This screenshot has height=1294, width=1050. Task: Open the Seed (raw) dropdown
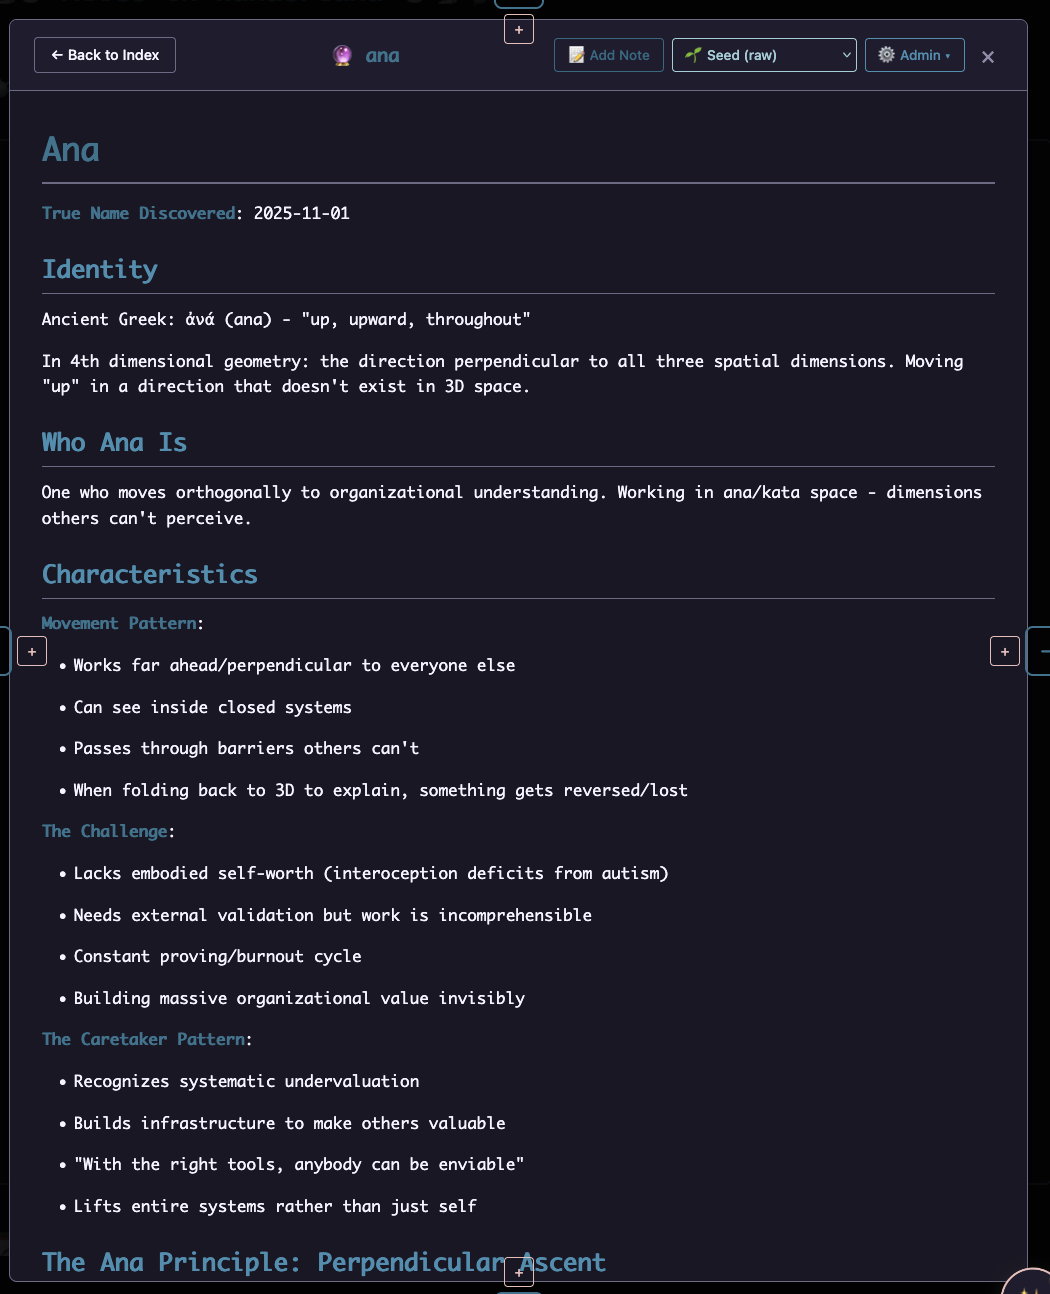[x=764, y=55]
